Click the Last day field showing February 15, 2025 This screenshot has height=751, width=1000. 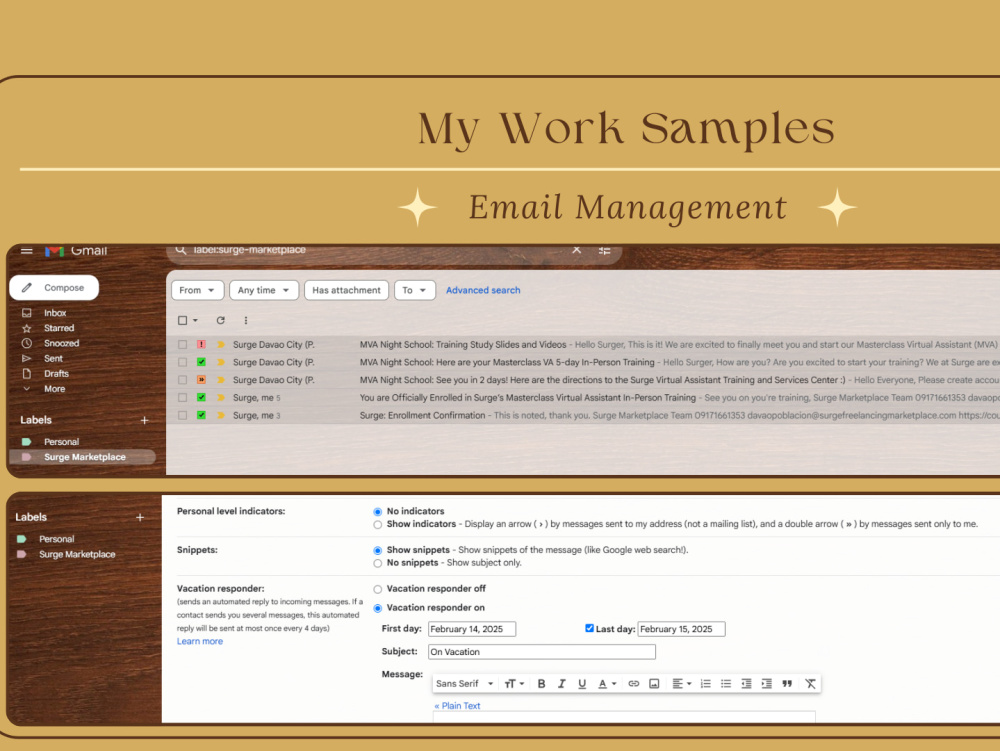coord(681,629)
